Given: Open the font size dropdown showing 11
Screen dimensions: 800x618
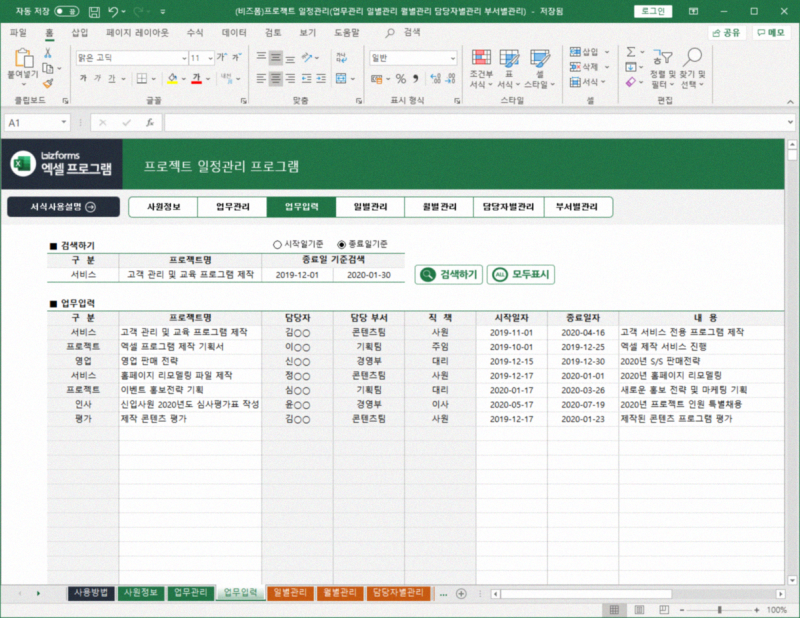Looking at the screenshot, I should click(210, 58).
